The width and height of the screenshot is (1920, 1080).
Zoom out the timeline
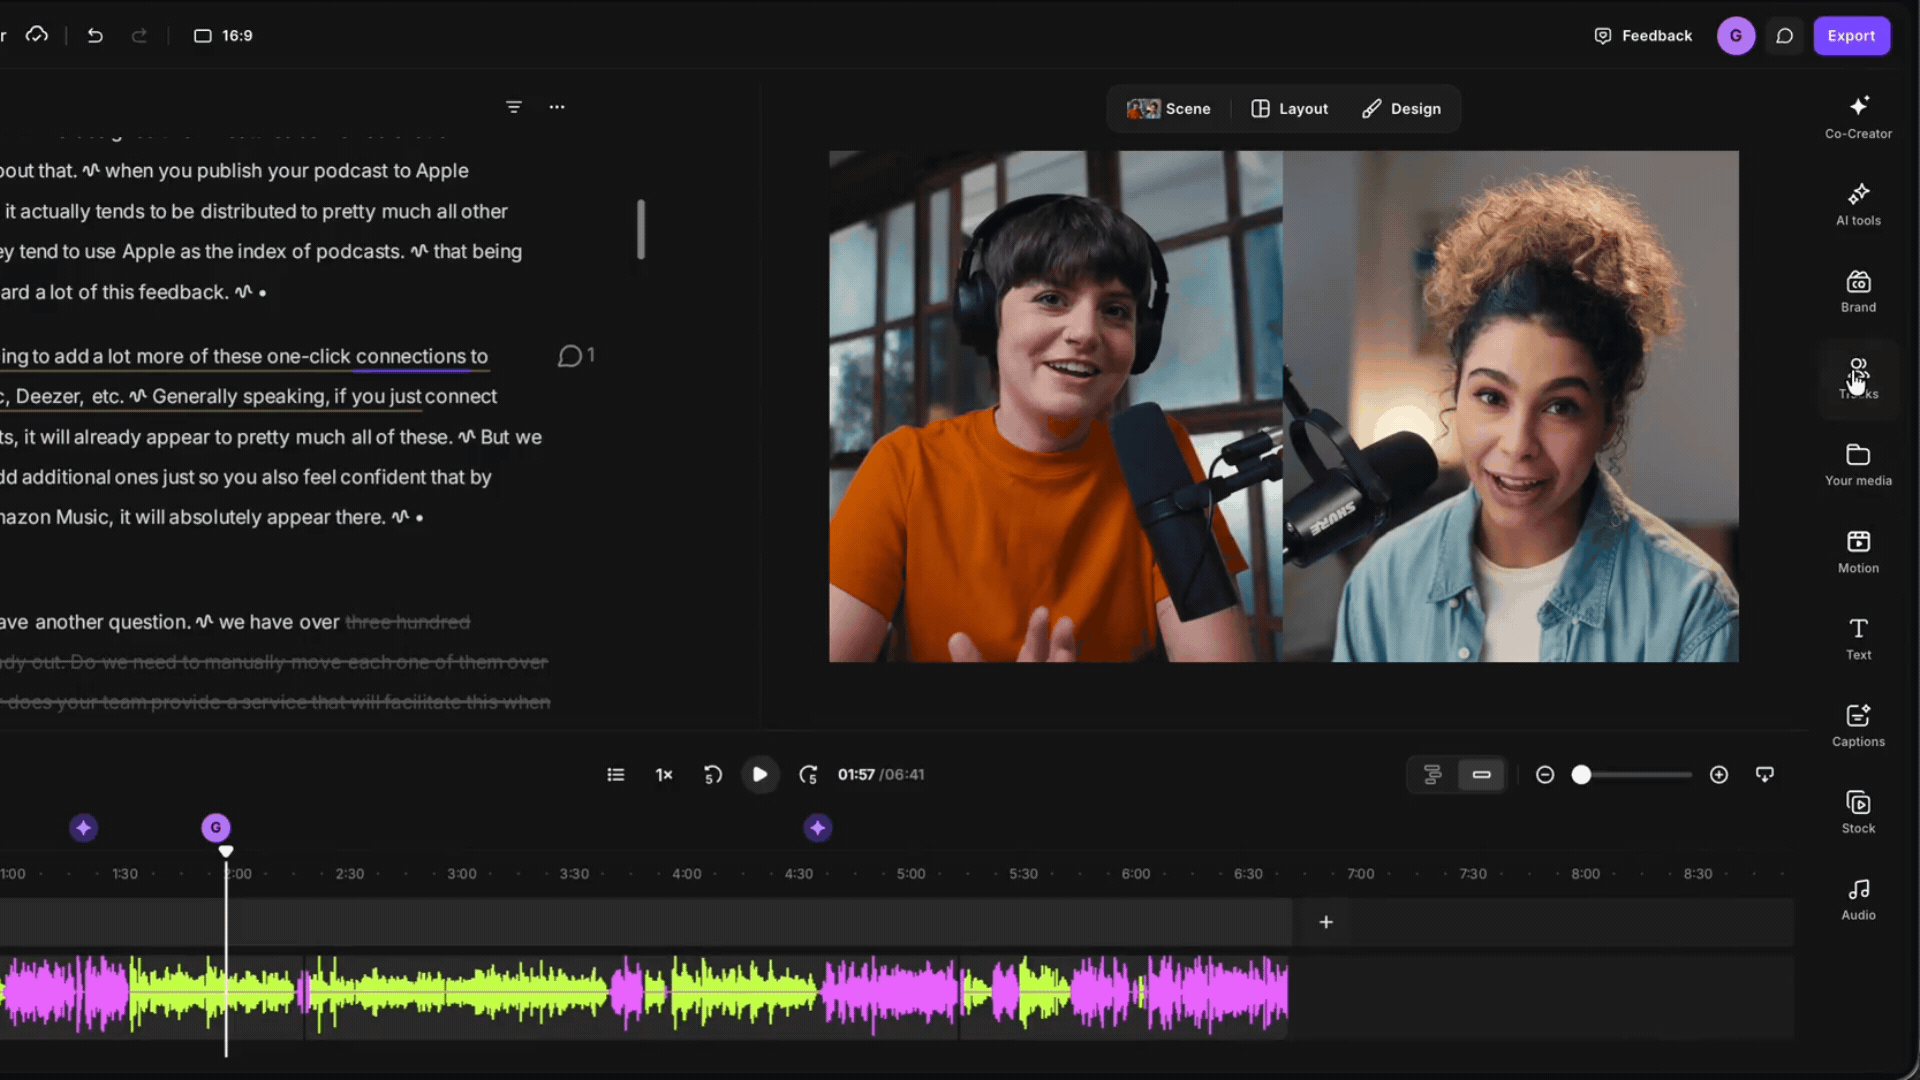[1545, 775]
